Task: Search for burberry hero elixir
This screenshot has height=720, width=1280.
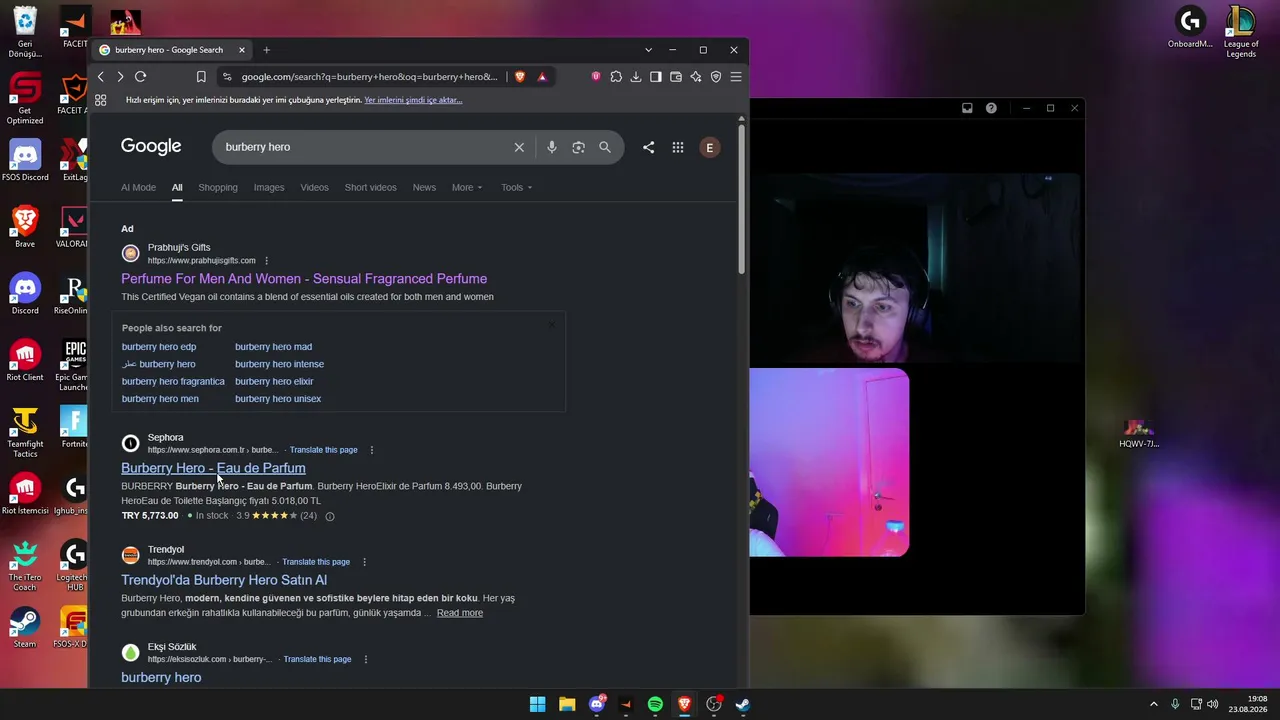Action: (x=274, y=382)
